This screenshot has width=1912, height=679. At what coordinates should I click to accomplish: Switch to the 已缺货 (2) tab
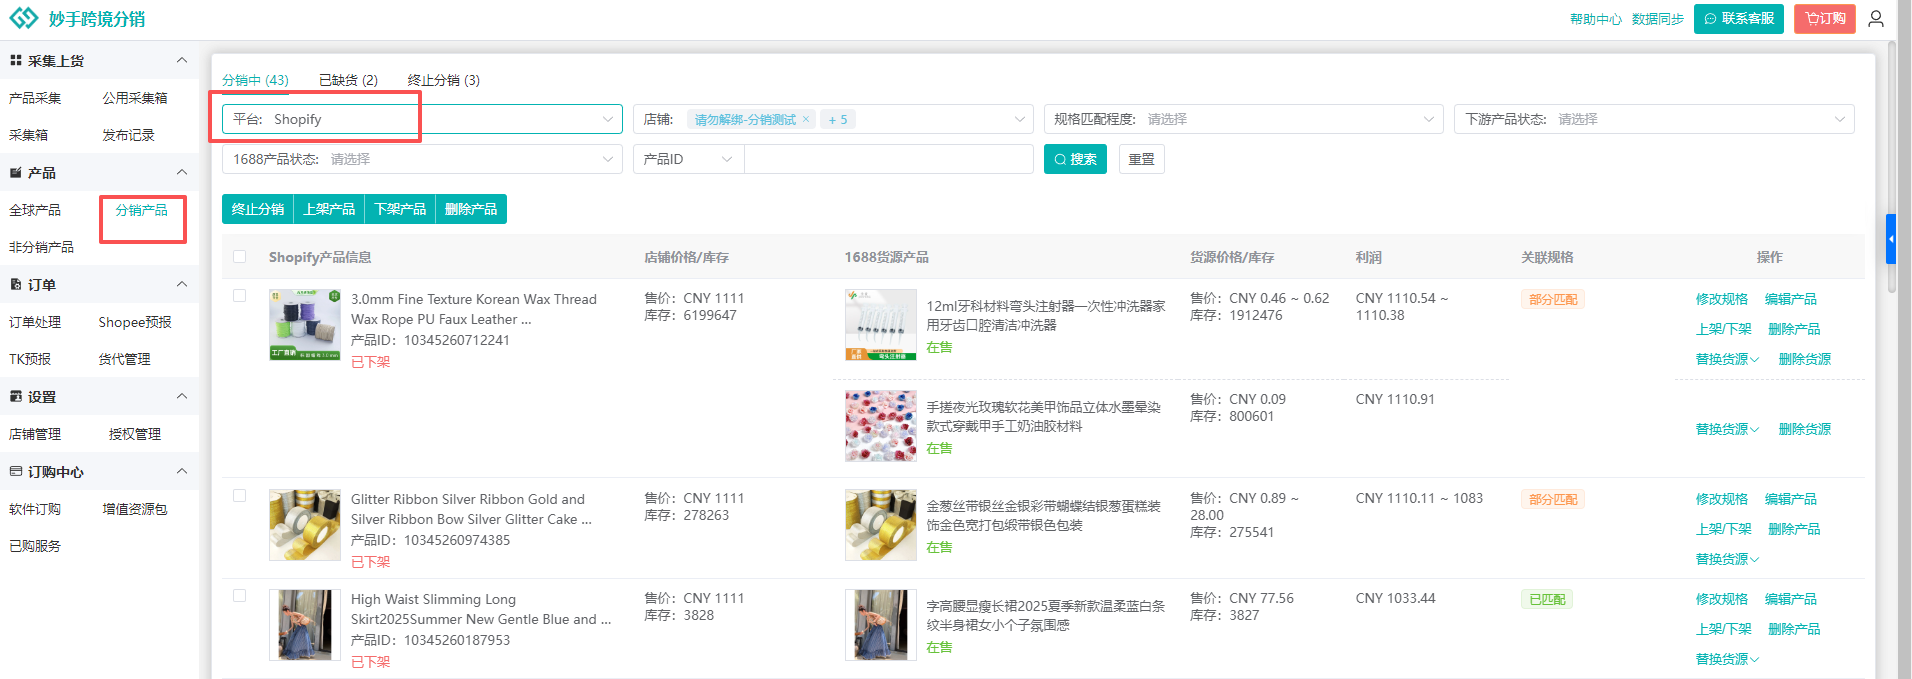click(x=348, y=80)
